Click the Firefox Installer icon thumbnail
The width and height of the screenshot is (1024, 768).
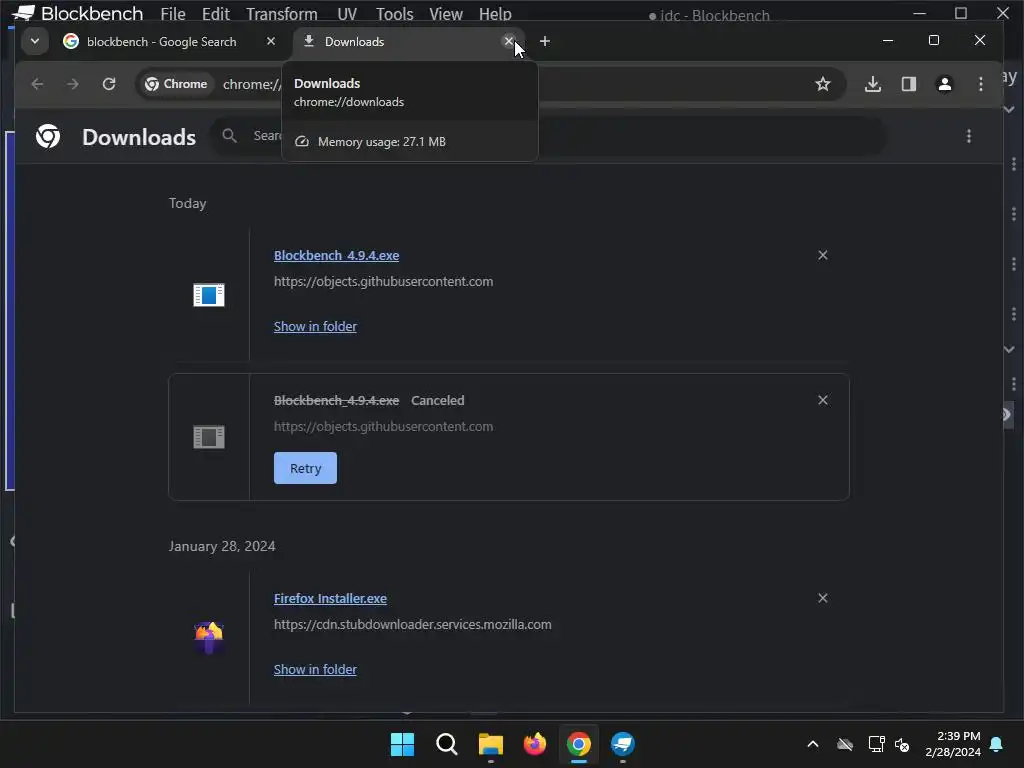click(x=209, y=637)
